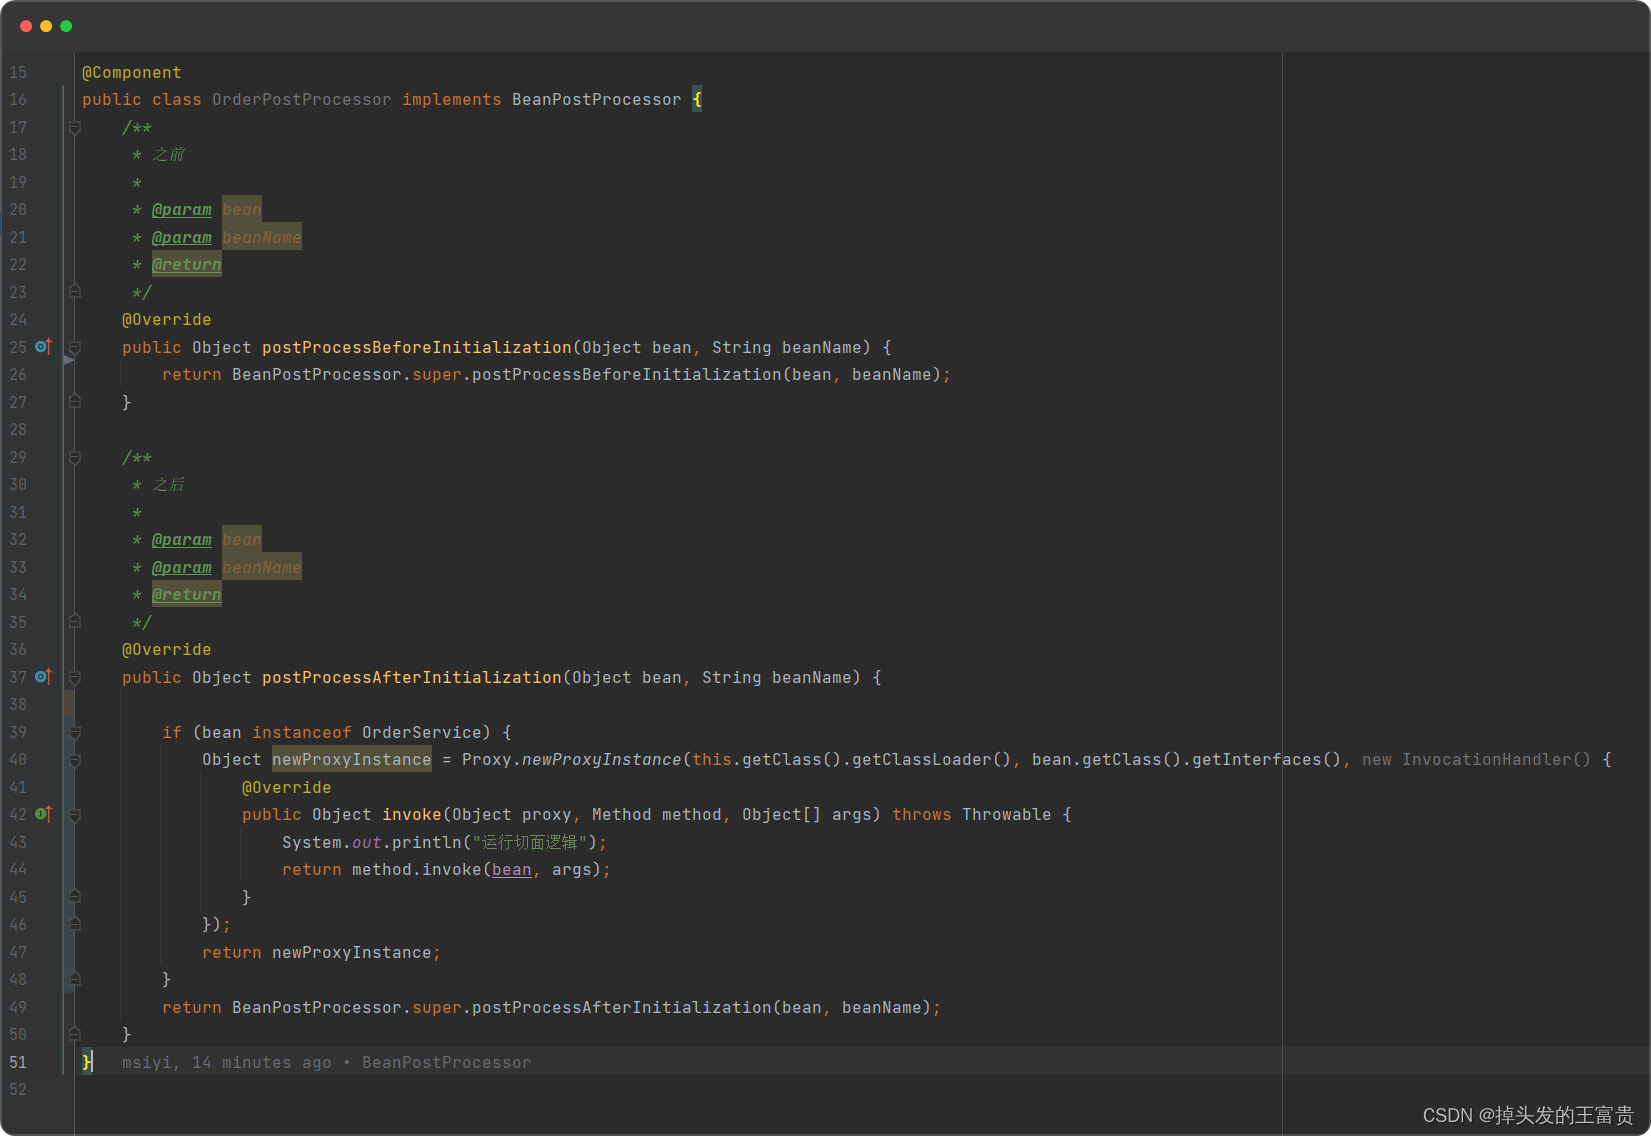Click the instanceof keyword on line 39
This screenshot has width=1651, height=1136.
302,732
